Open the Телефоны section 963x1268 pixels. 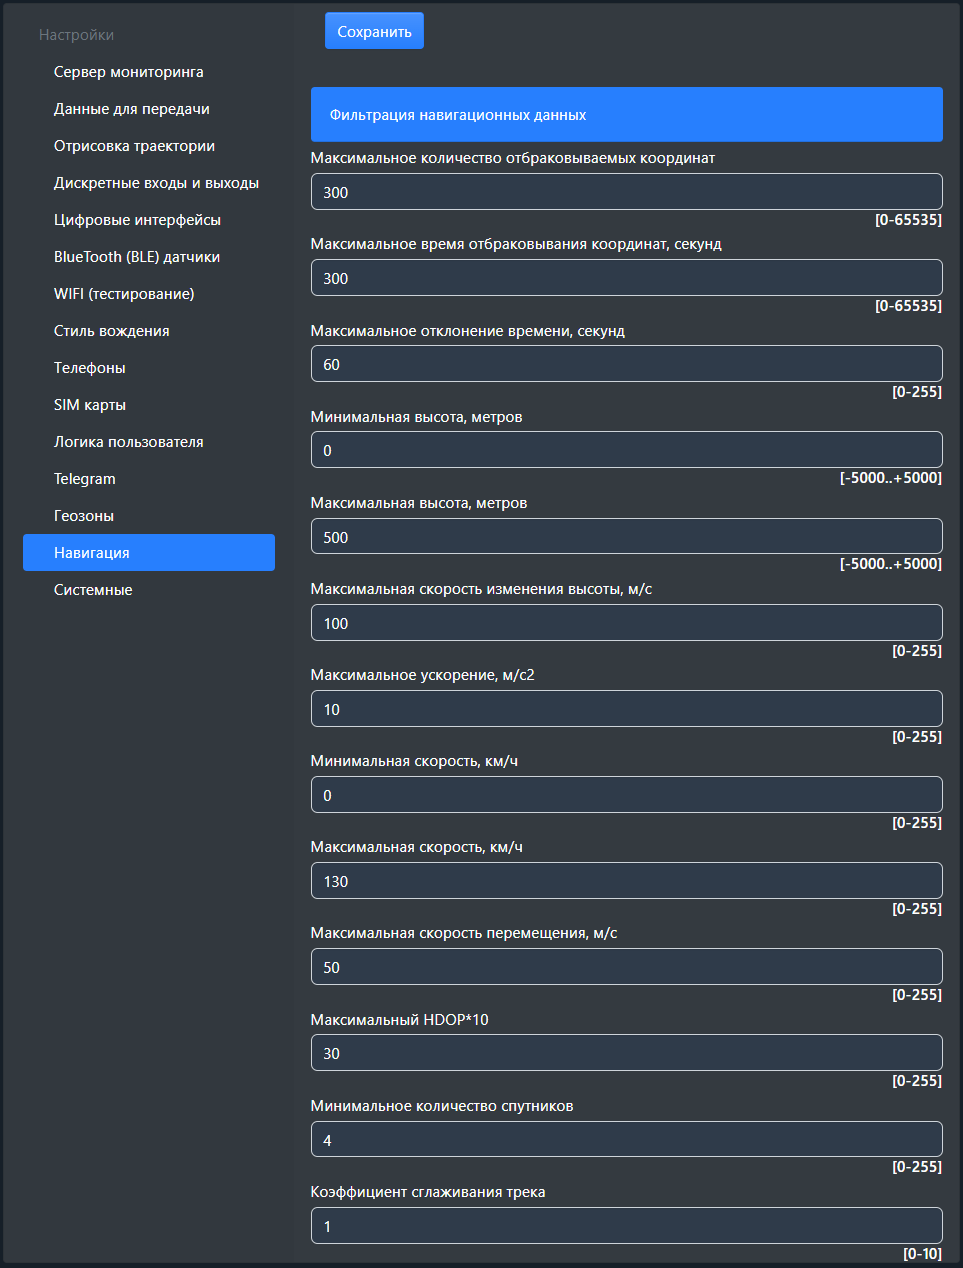coord(89,368)
